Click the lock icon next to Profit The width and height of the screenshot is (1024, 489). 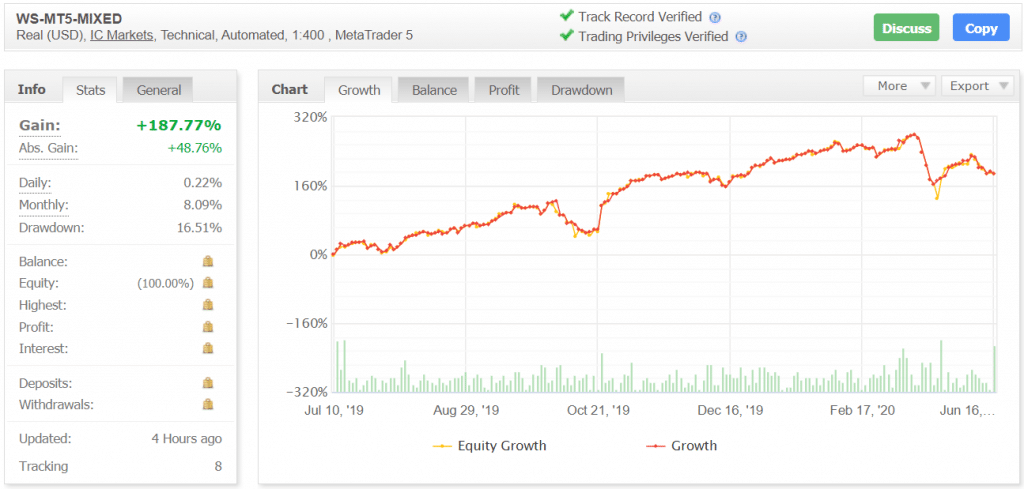point(208,327)
